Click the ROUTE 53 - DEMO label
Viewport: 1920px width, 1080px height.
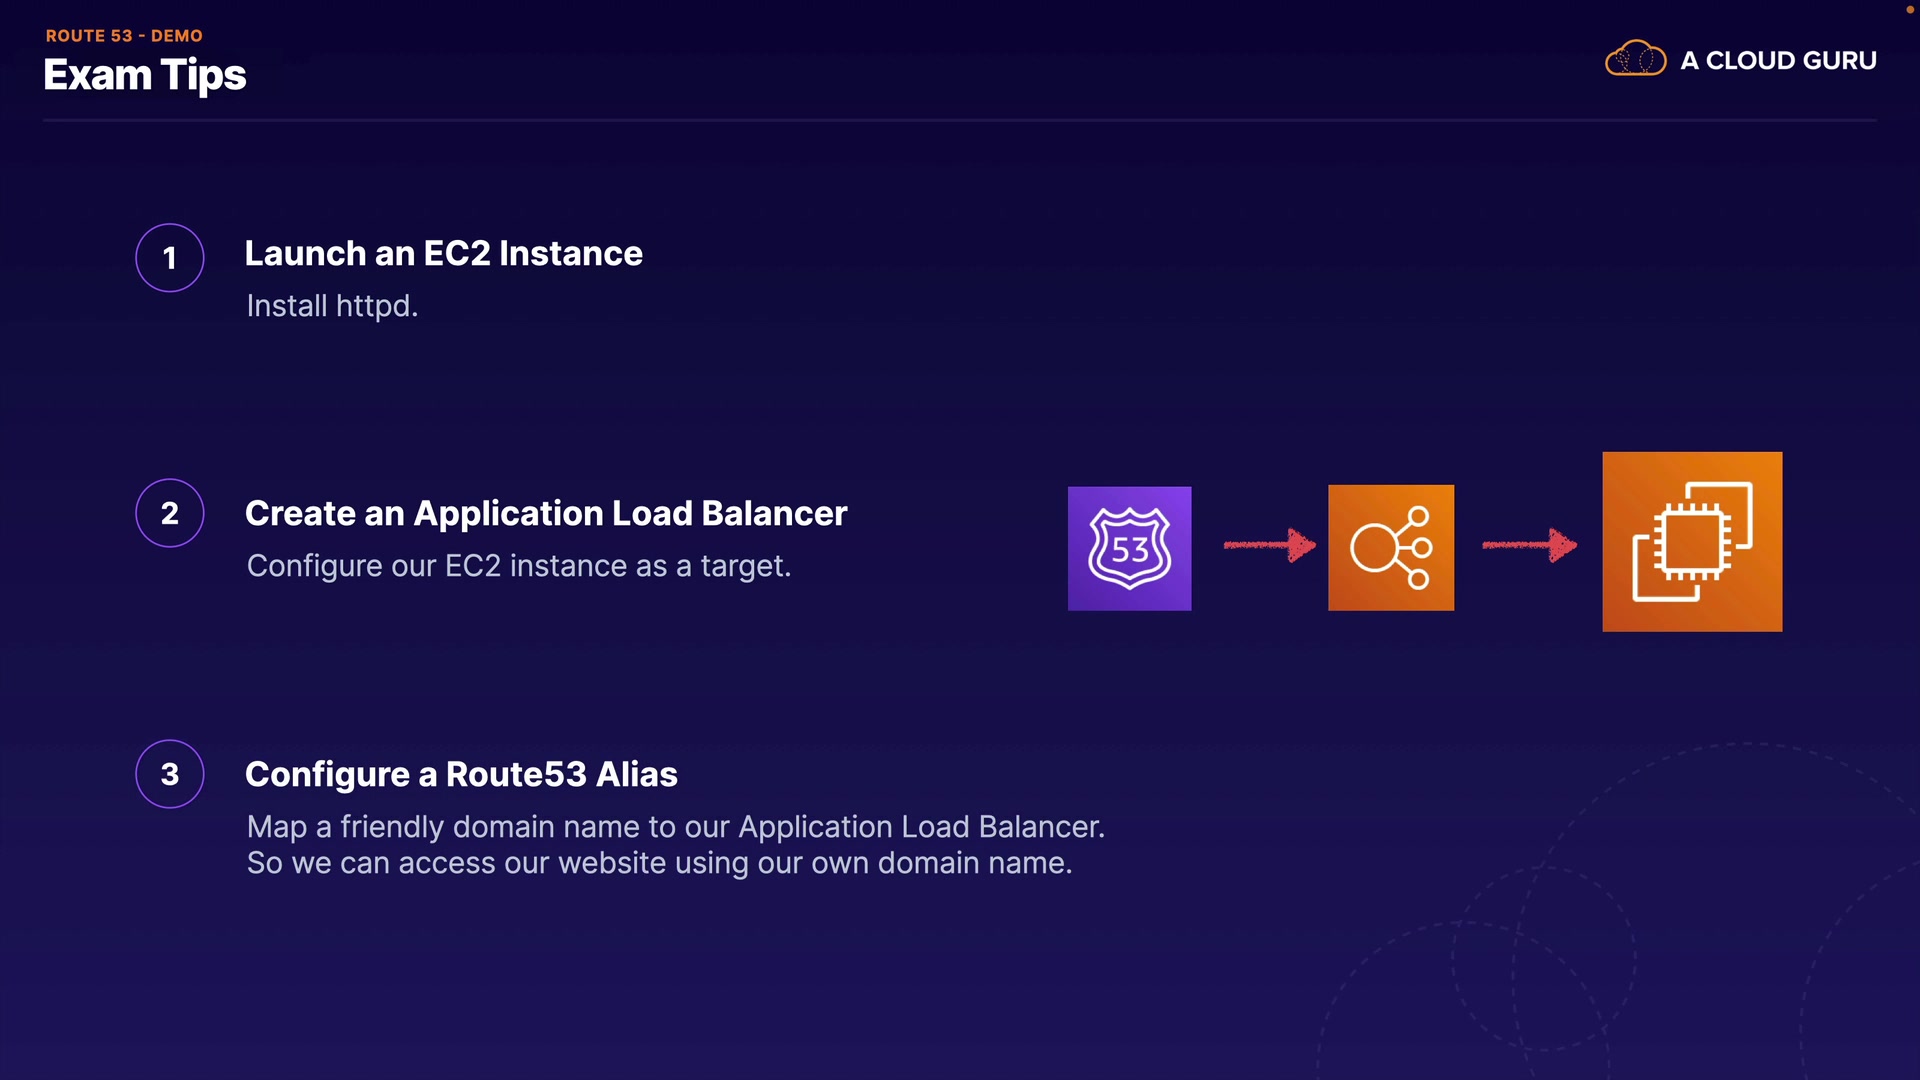point(124,35)
